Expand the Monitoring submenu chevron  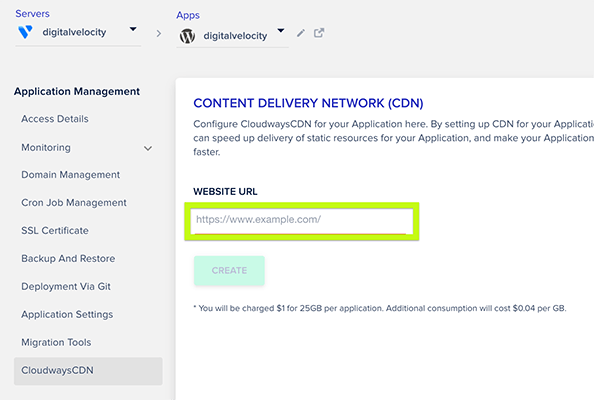click(x=148, y=148)
